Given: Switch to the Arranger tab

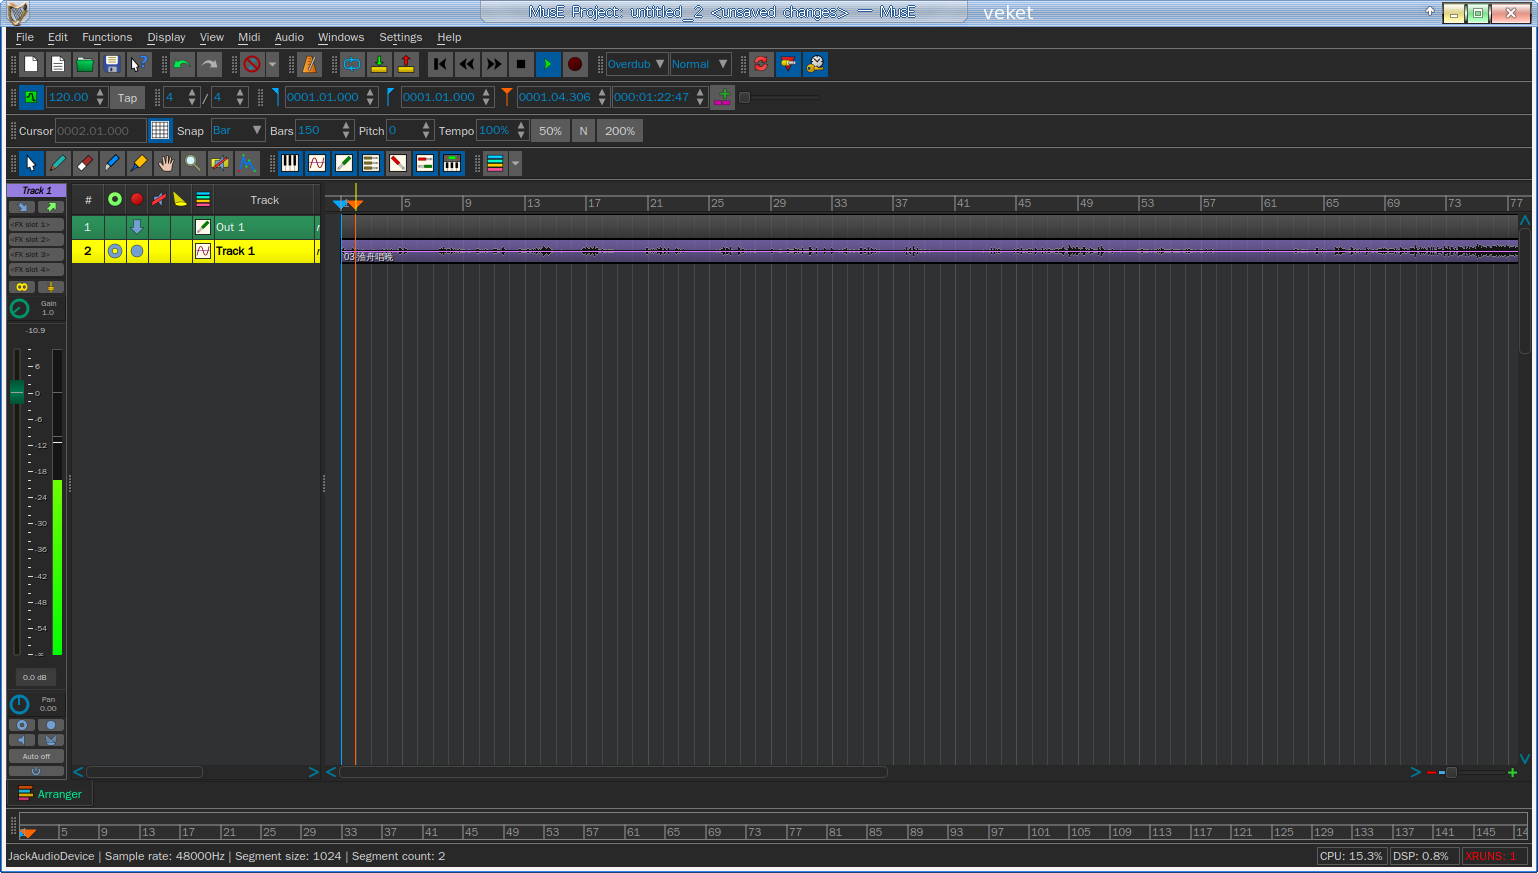Looking at the screenshot, I should click(50, 794).
